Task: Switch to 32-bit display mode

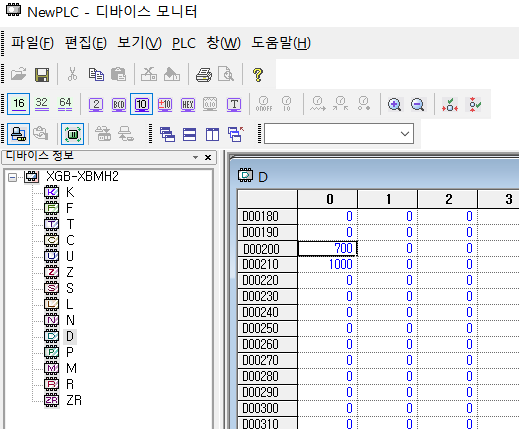Action: pyautogui.click(x=42, y=104)
